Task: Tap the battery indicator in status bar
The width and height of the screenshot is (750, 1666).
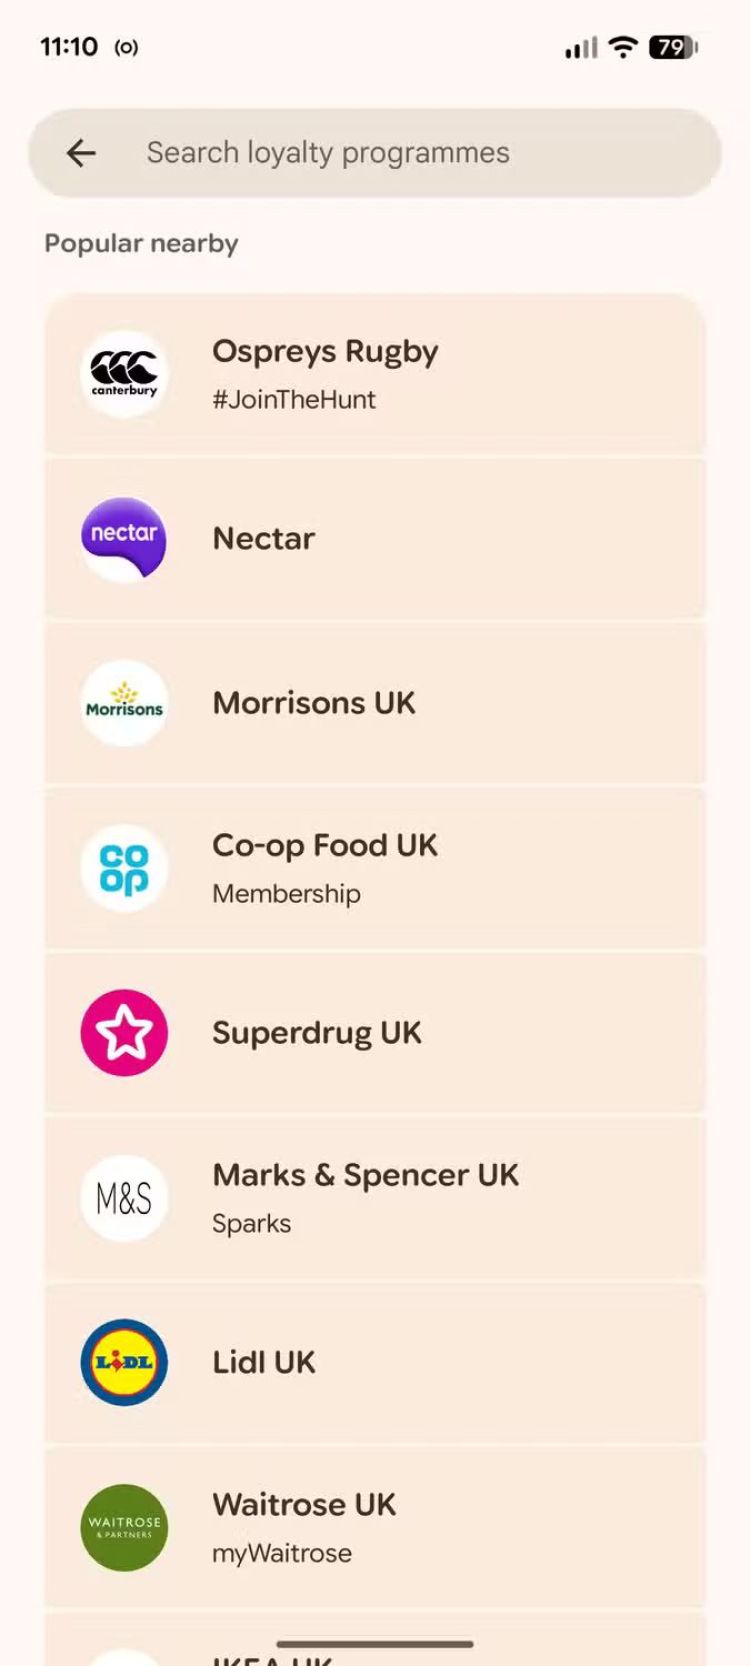Action: [x=673, y=47]
